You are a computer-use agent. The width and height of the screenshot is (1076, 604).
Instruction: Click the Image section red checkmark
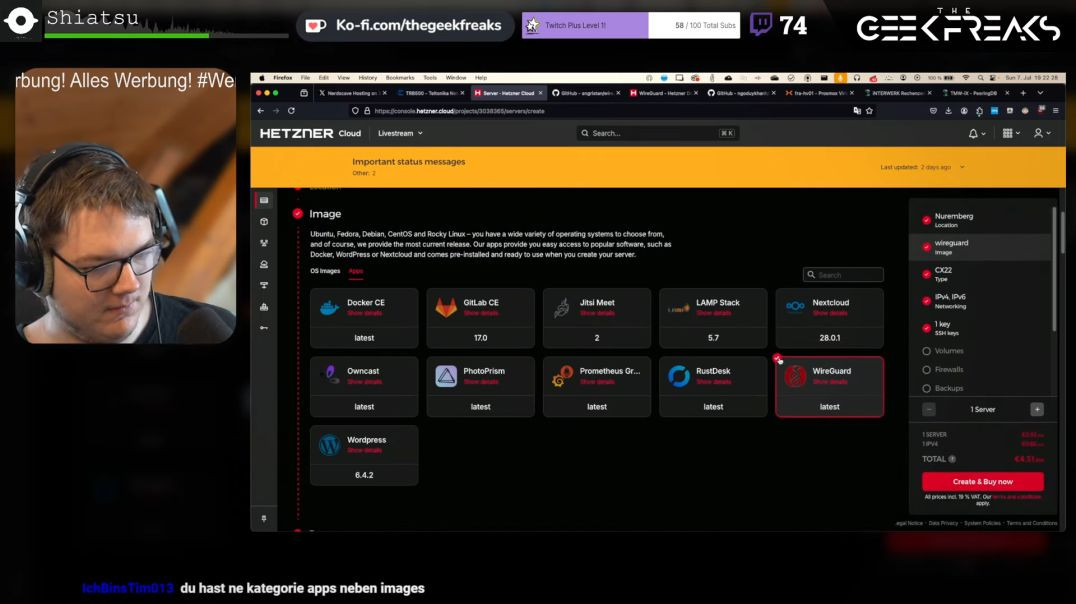pyautogui.click(x=297, y=213)
